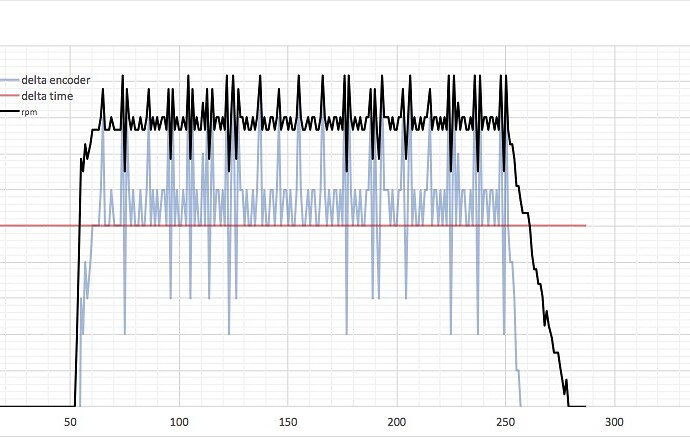
Task: Click the x-axis label 200
Action: coord(396,422)
